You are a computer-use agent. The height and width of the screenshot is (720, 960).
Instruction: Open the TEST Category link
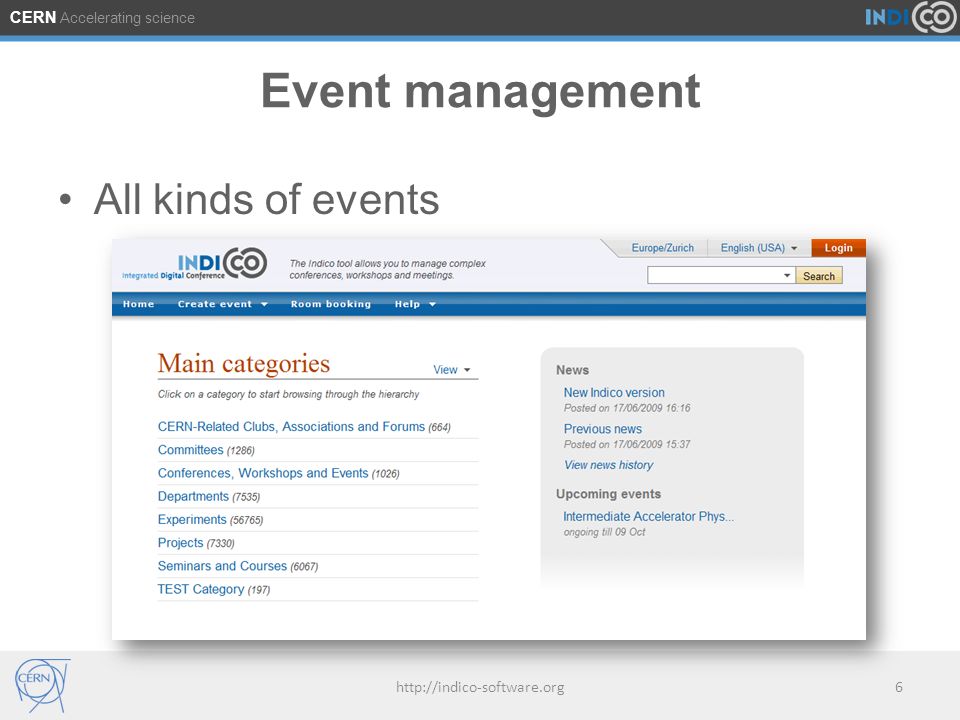(x=201, y=590)
